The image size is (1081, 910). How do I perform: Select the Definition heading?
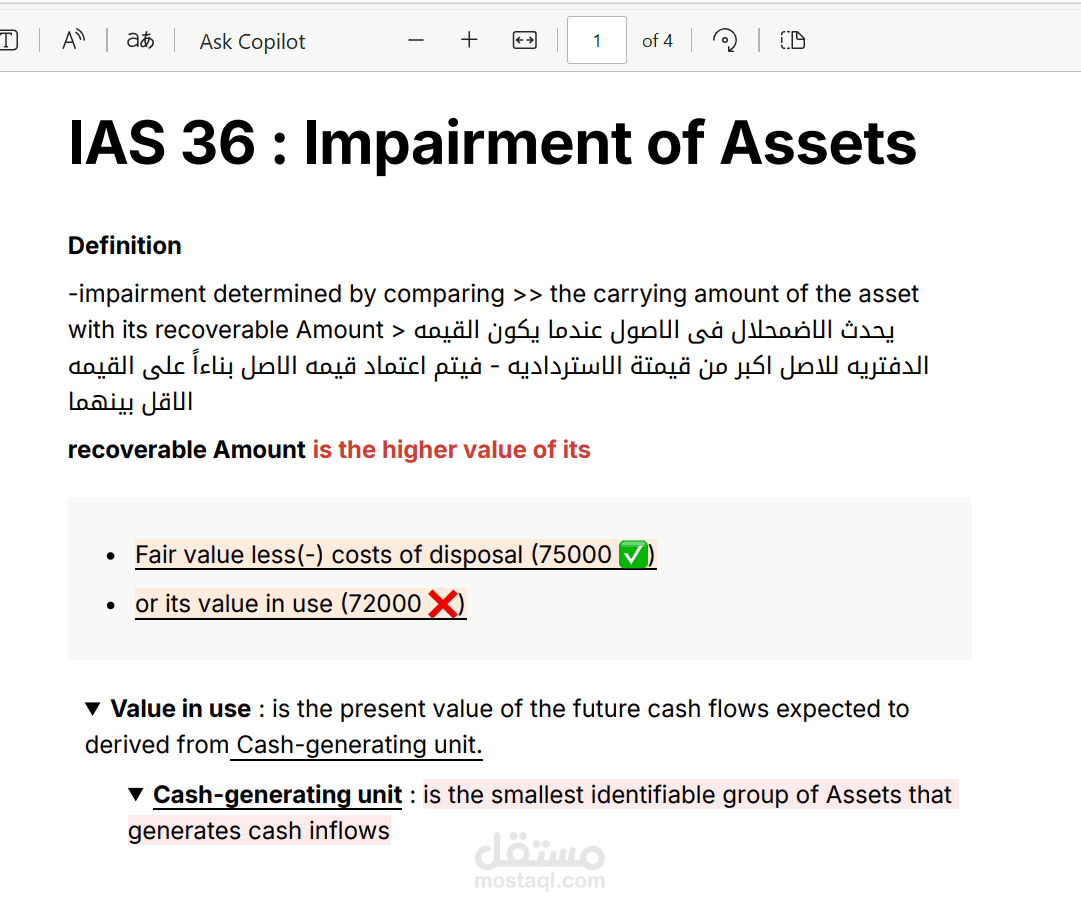[125, 245]
